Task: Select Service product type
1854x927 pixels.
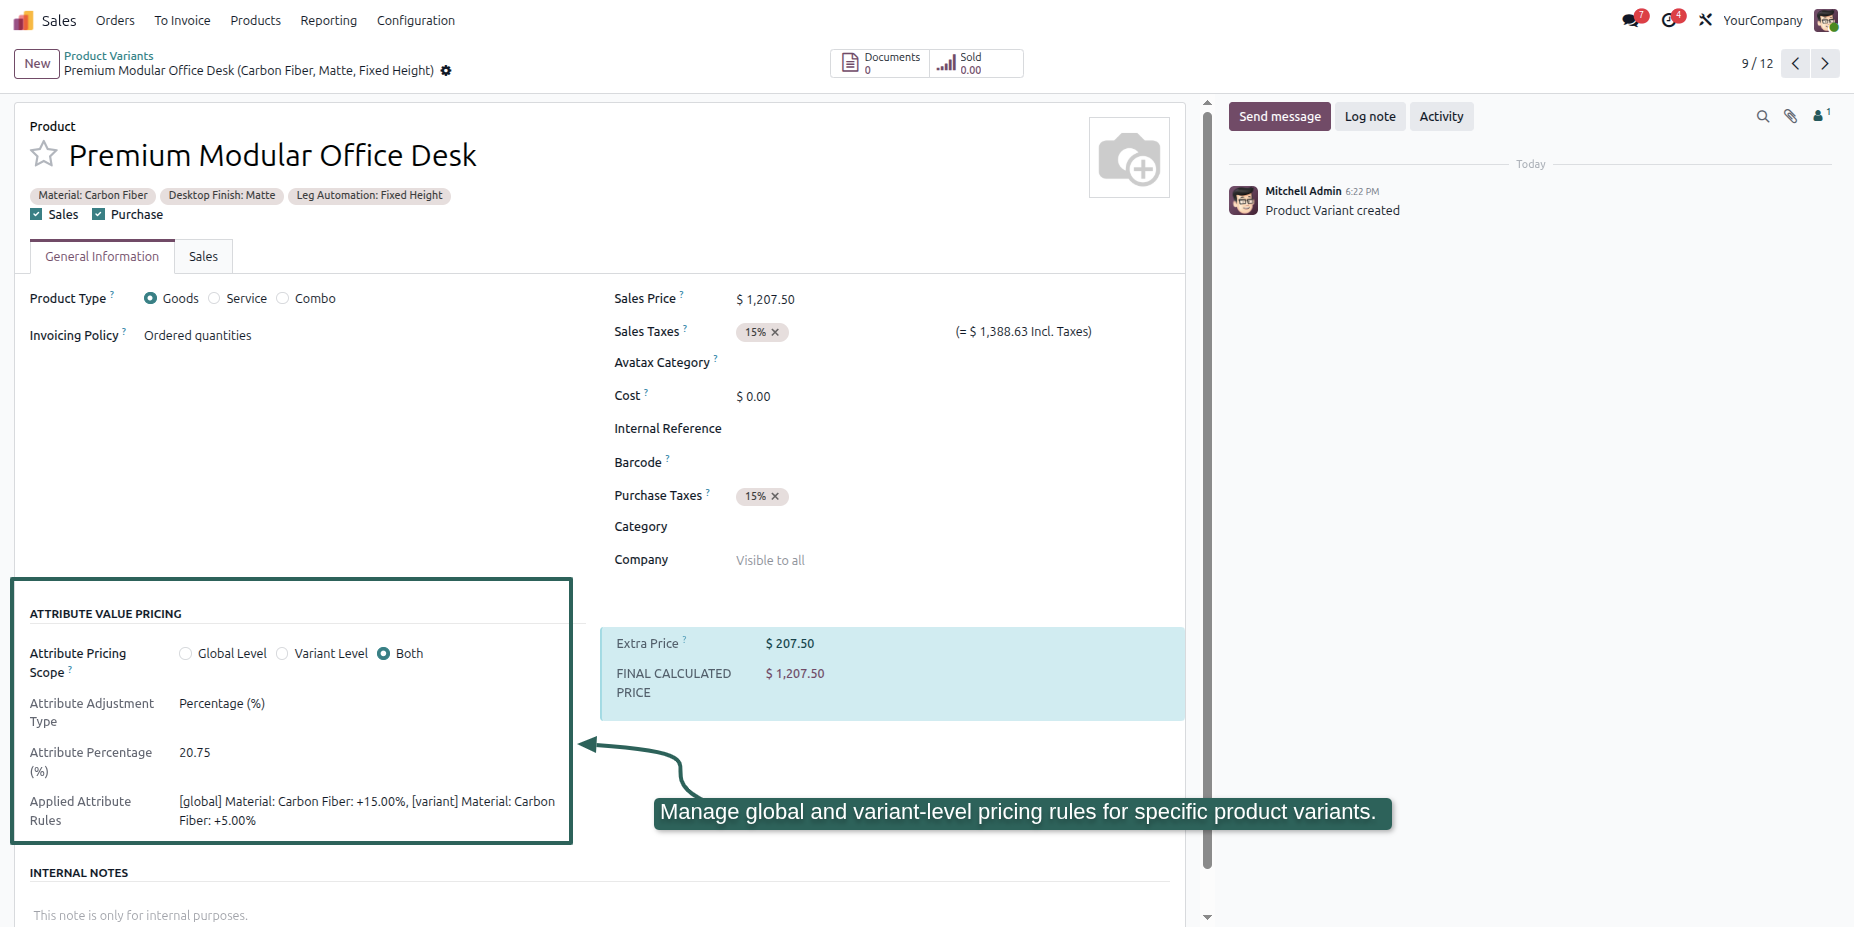Action: 214,298
